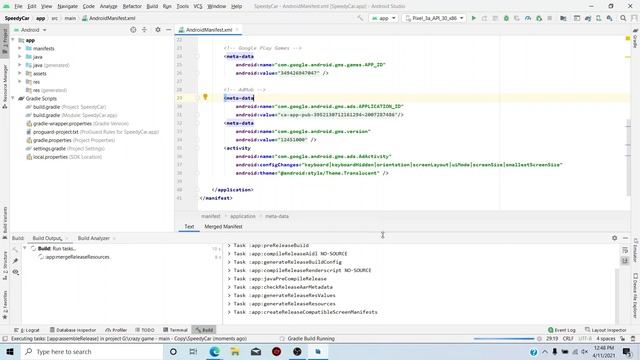The image size is (640, 360).
Task: Open the Profiler tool window button
Action: click(116, 330)
